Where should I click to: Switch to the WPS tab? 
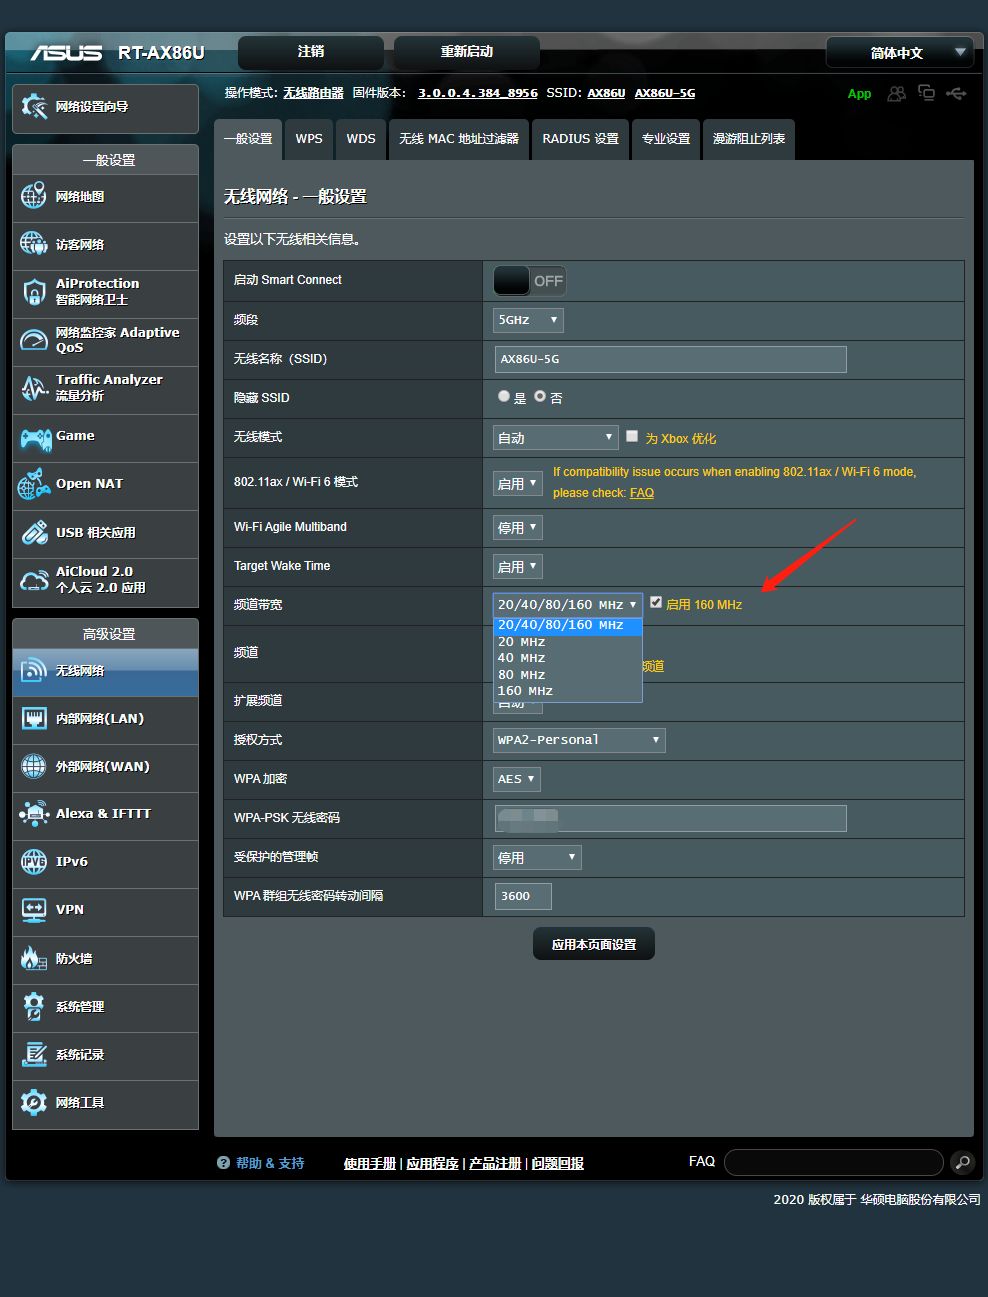click(309, 139)
